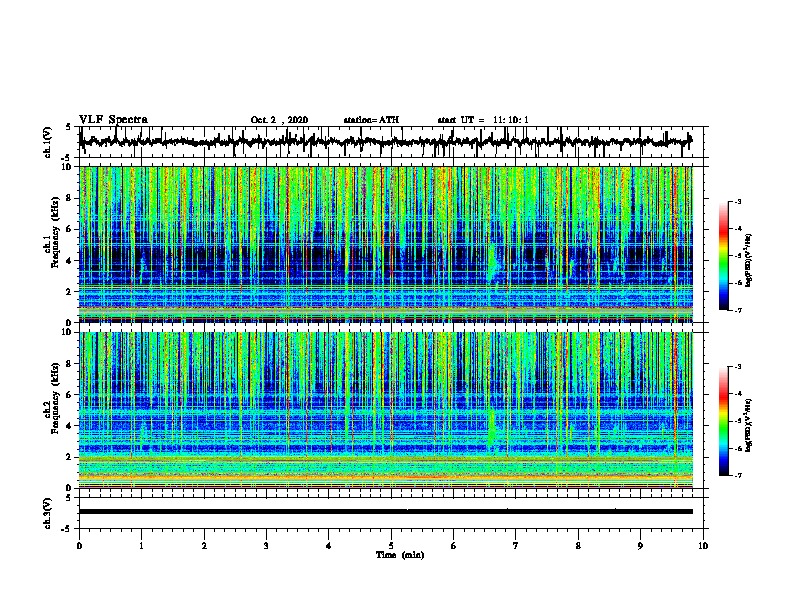Click the ch.2 frequency tick '2'
The height and width of the screenshot is (612, 792).
(x=69, y=457)
